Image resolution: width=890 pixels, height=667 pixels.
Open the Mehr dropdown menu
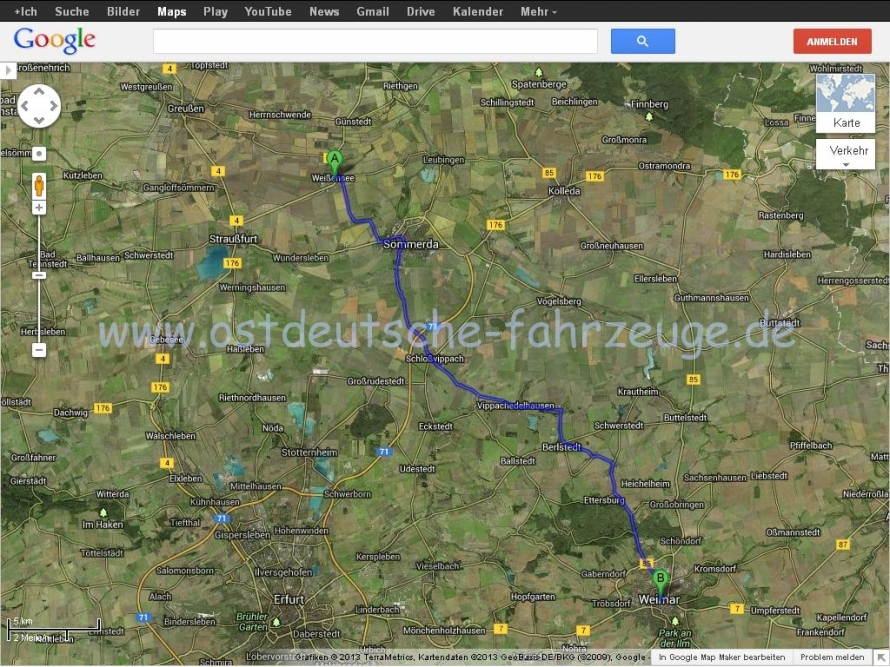[538, 11]
